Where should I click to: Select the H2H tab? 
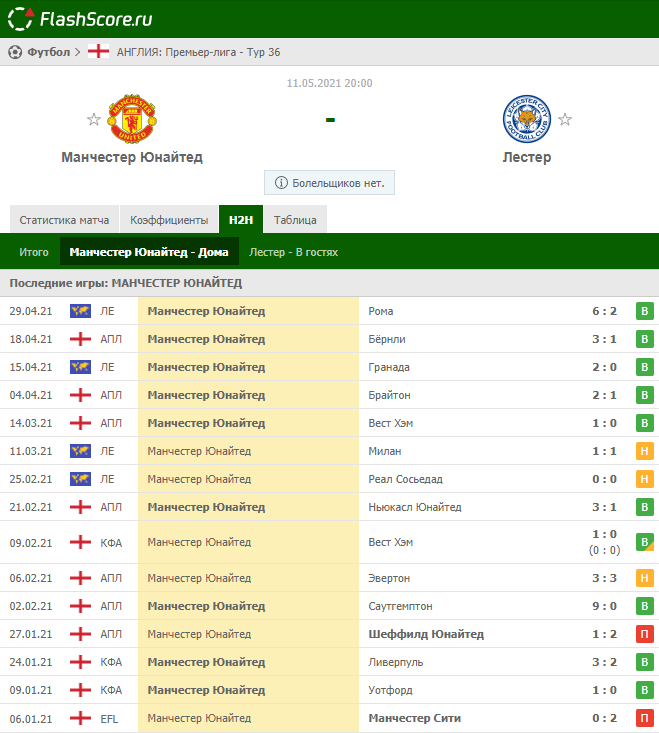pyautogui.click(x=241, y=219)
